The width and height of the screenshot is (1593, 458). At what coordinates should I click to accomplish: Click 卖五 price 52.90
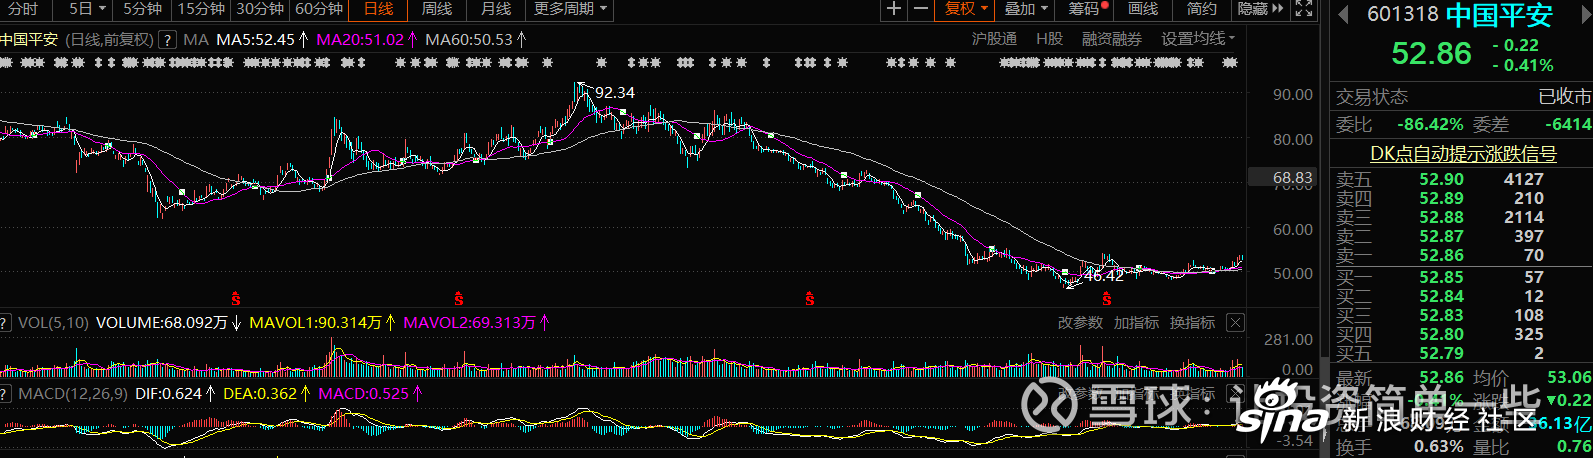(x=1441, y=180)
